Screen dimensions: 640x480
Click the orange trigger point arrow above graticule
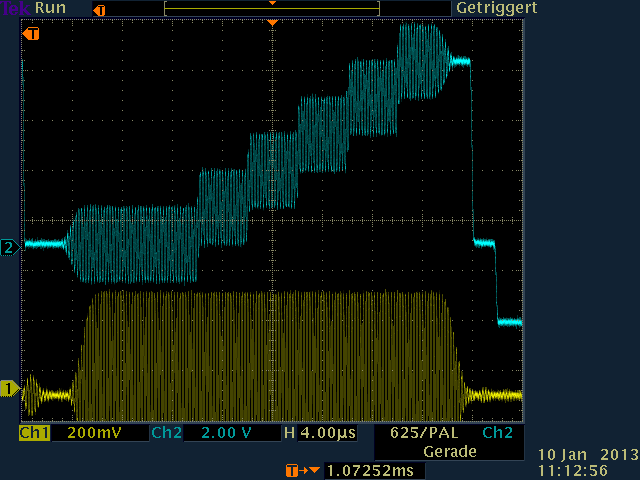point(271,22)
